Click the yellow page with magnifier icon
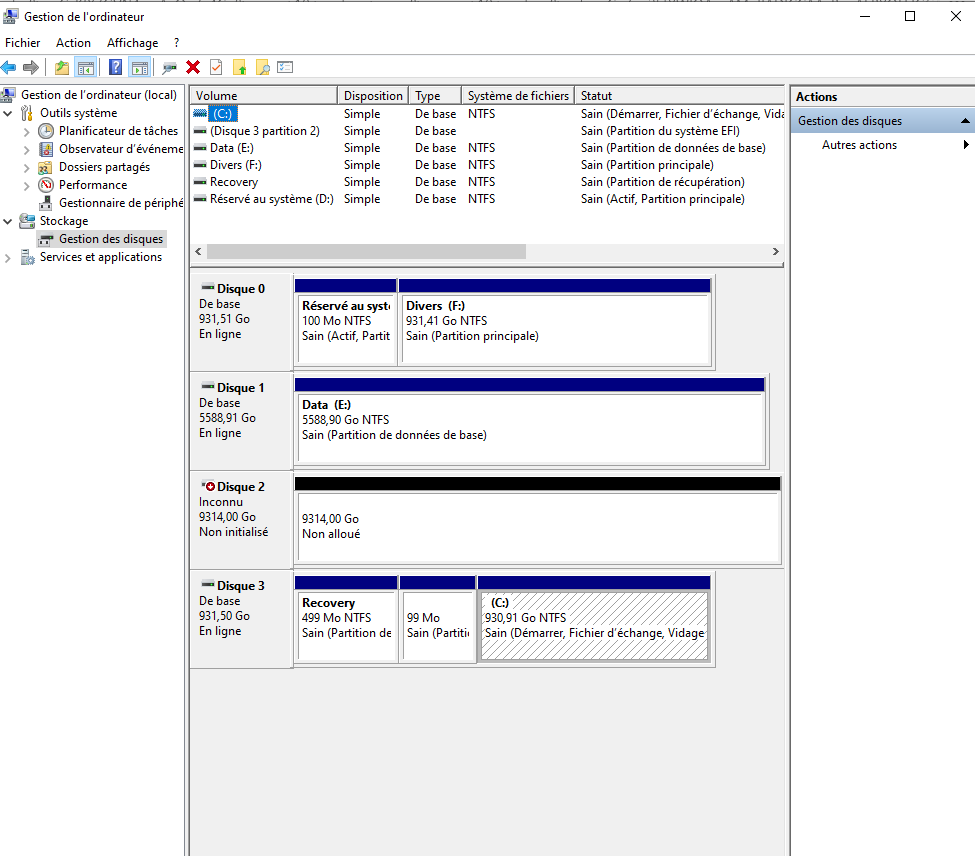This screenshot has width=975, height=856. pos(263,67)
